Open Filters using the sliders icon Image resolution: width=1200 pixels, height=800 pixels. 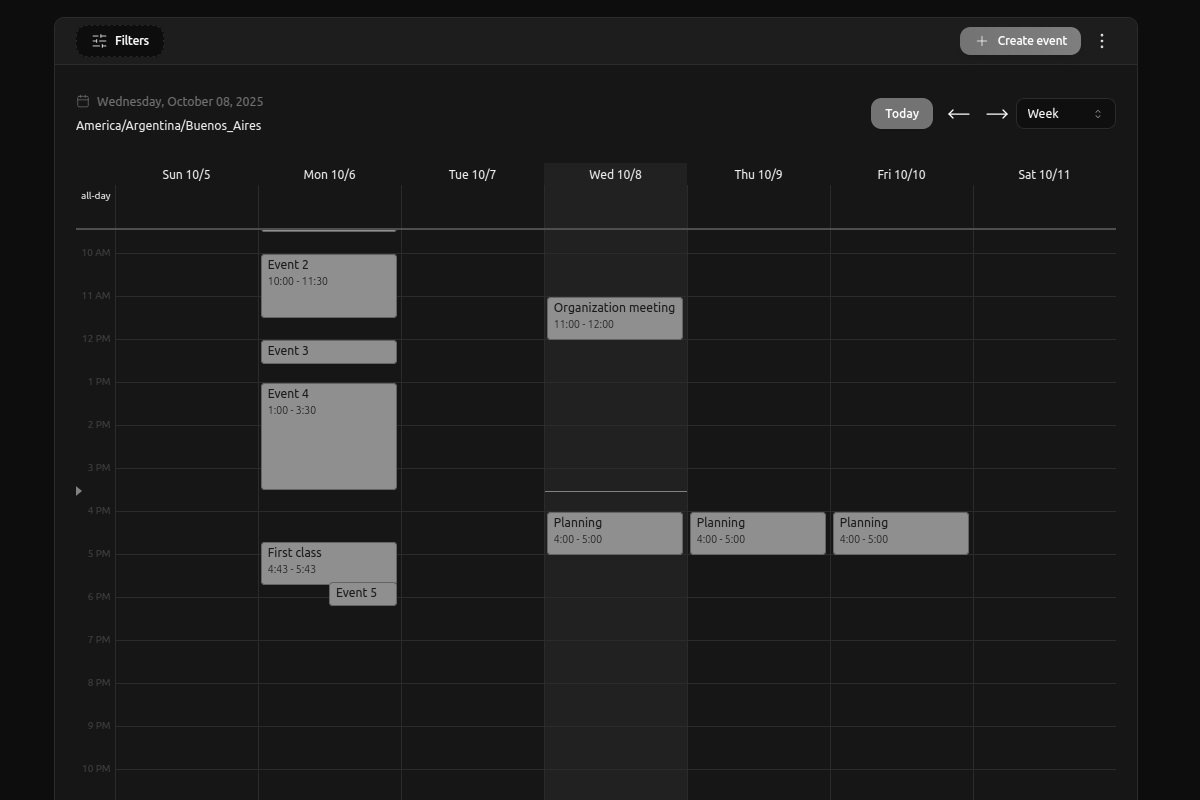click(x=99, y=40)
